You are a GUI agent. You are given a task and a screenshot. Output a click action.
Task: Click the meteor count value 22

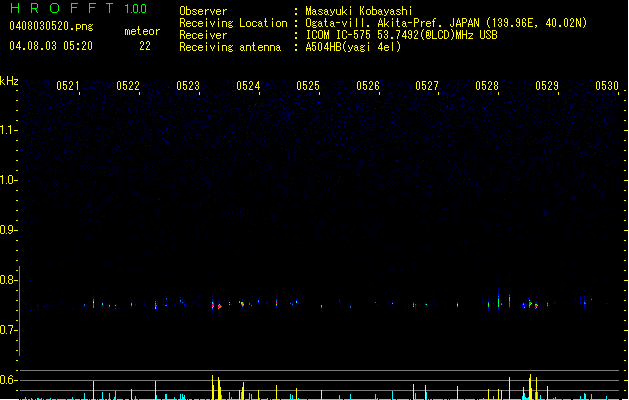tap(145, 46)
